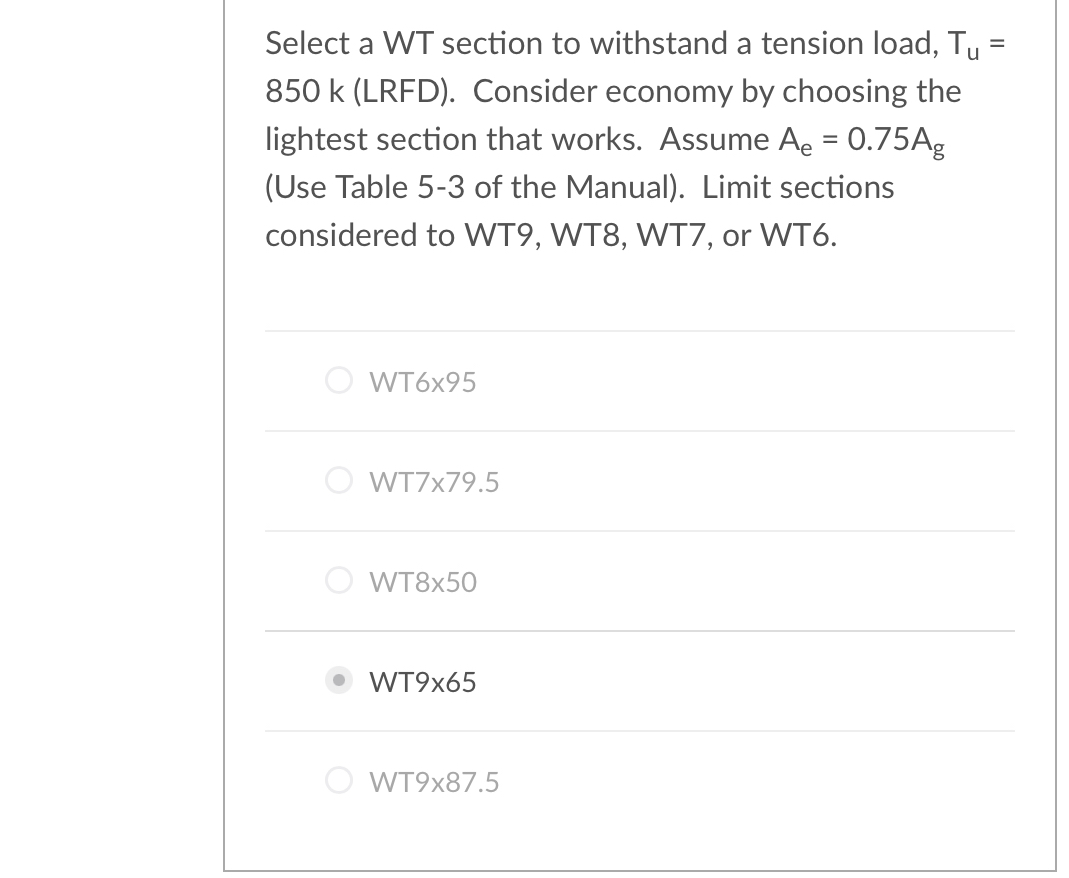Click the WT9x65 answer label
This screenshot has width=1069, height=878.
423,682
